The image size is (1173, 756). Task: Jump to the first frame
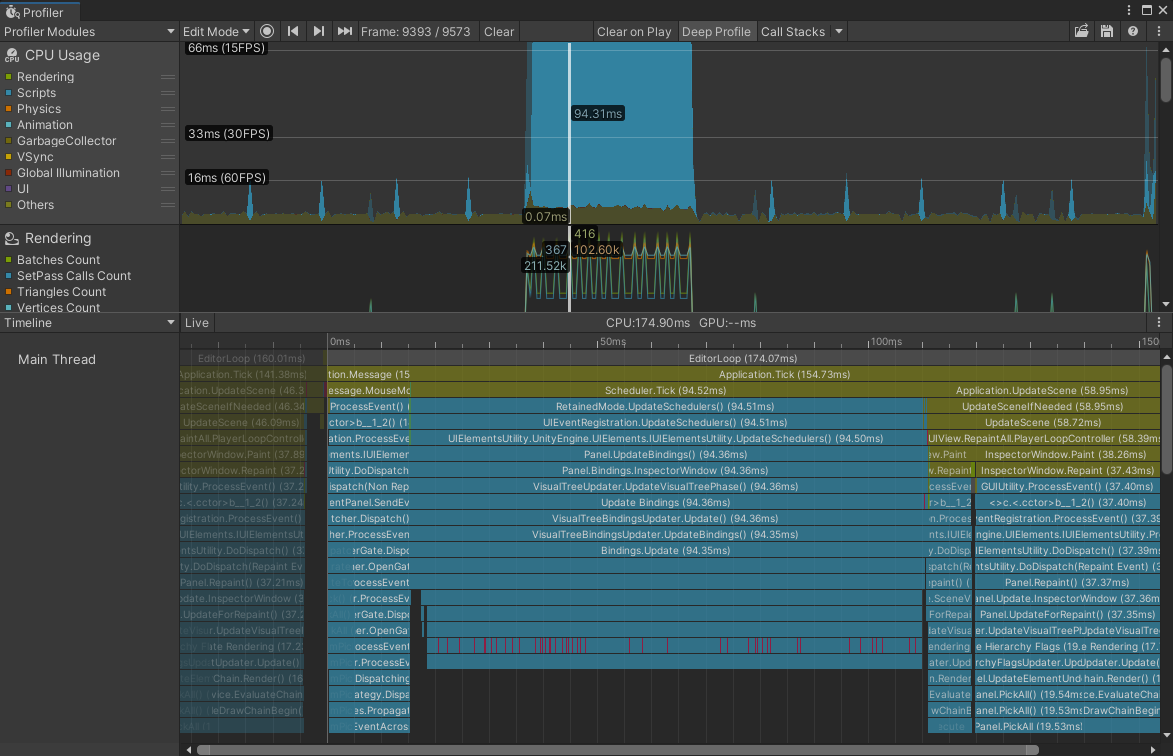[x=292, y=31]
